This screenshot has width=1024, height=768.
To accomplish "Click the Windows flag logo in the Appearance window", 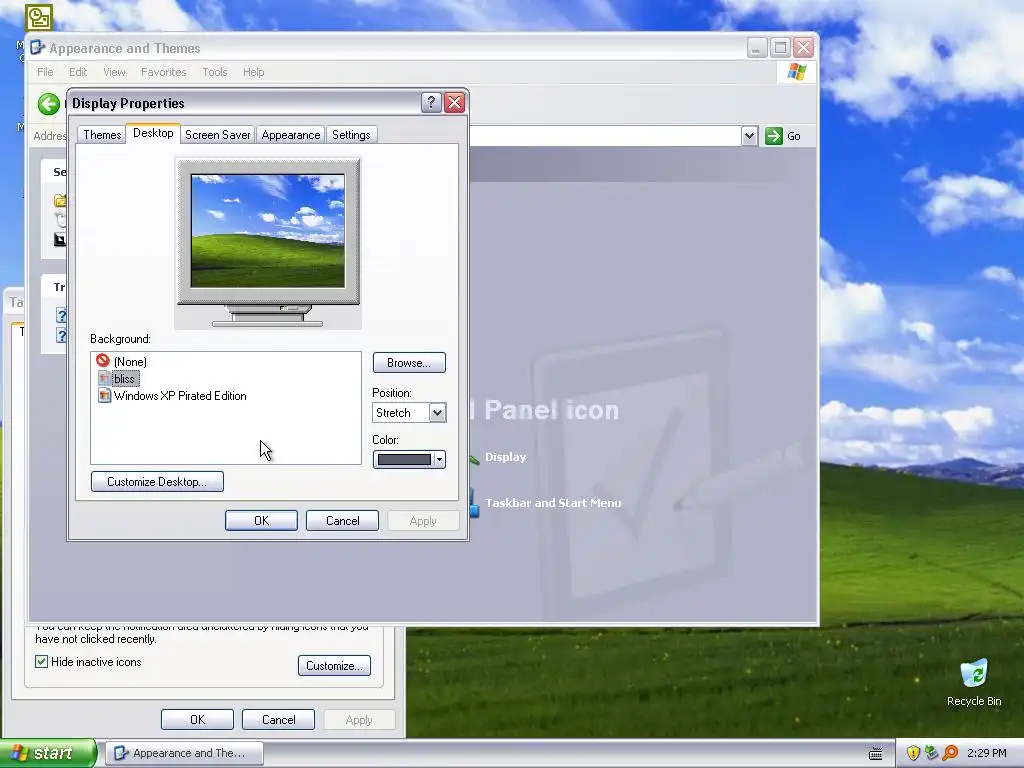I will 796,72.
